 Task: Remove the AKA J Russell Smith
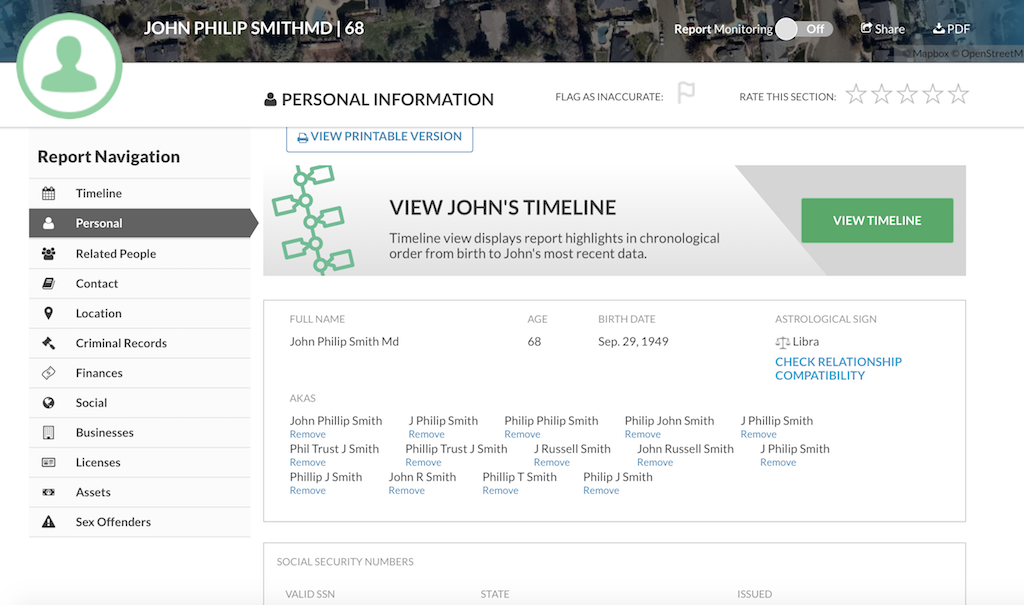pyautogui.click(x=552, y=463)
